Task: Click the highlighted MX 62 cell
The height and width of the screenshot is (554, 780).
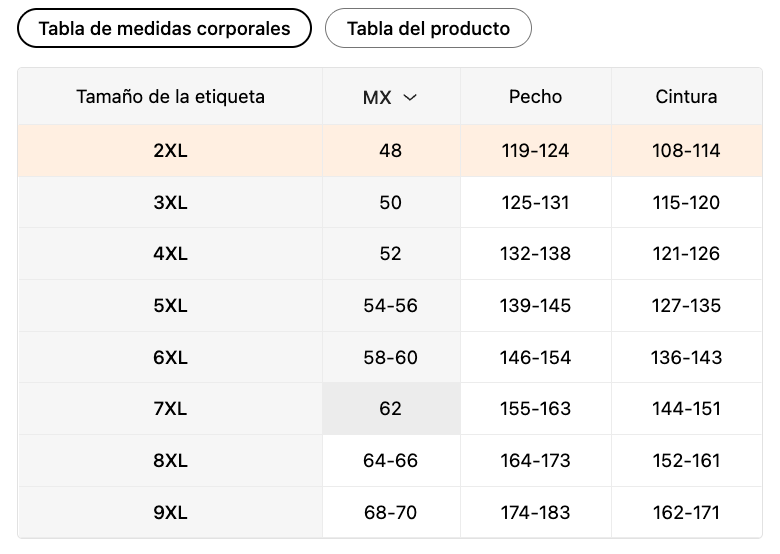Action: tap(391, 409)
